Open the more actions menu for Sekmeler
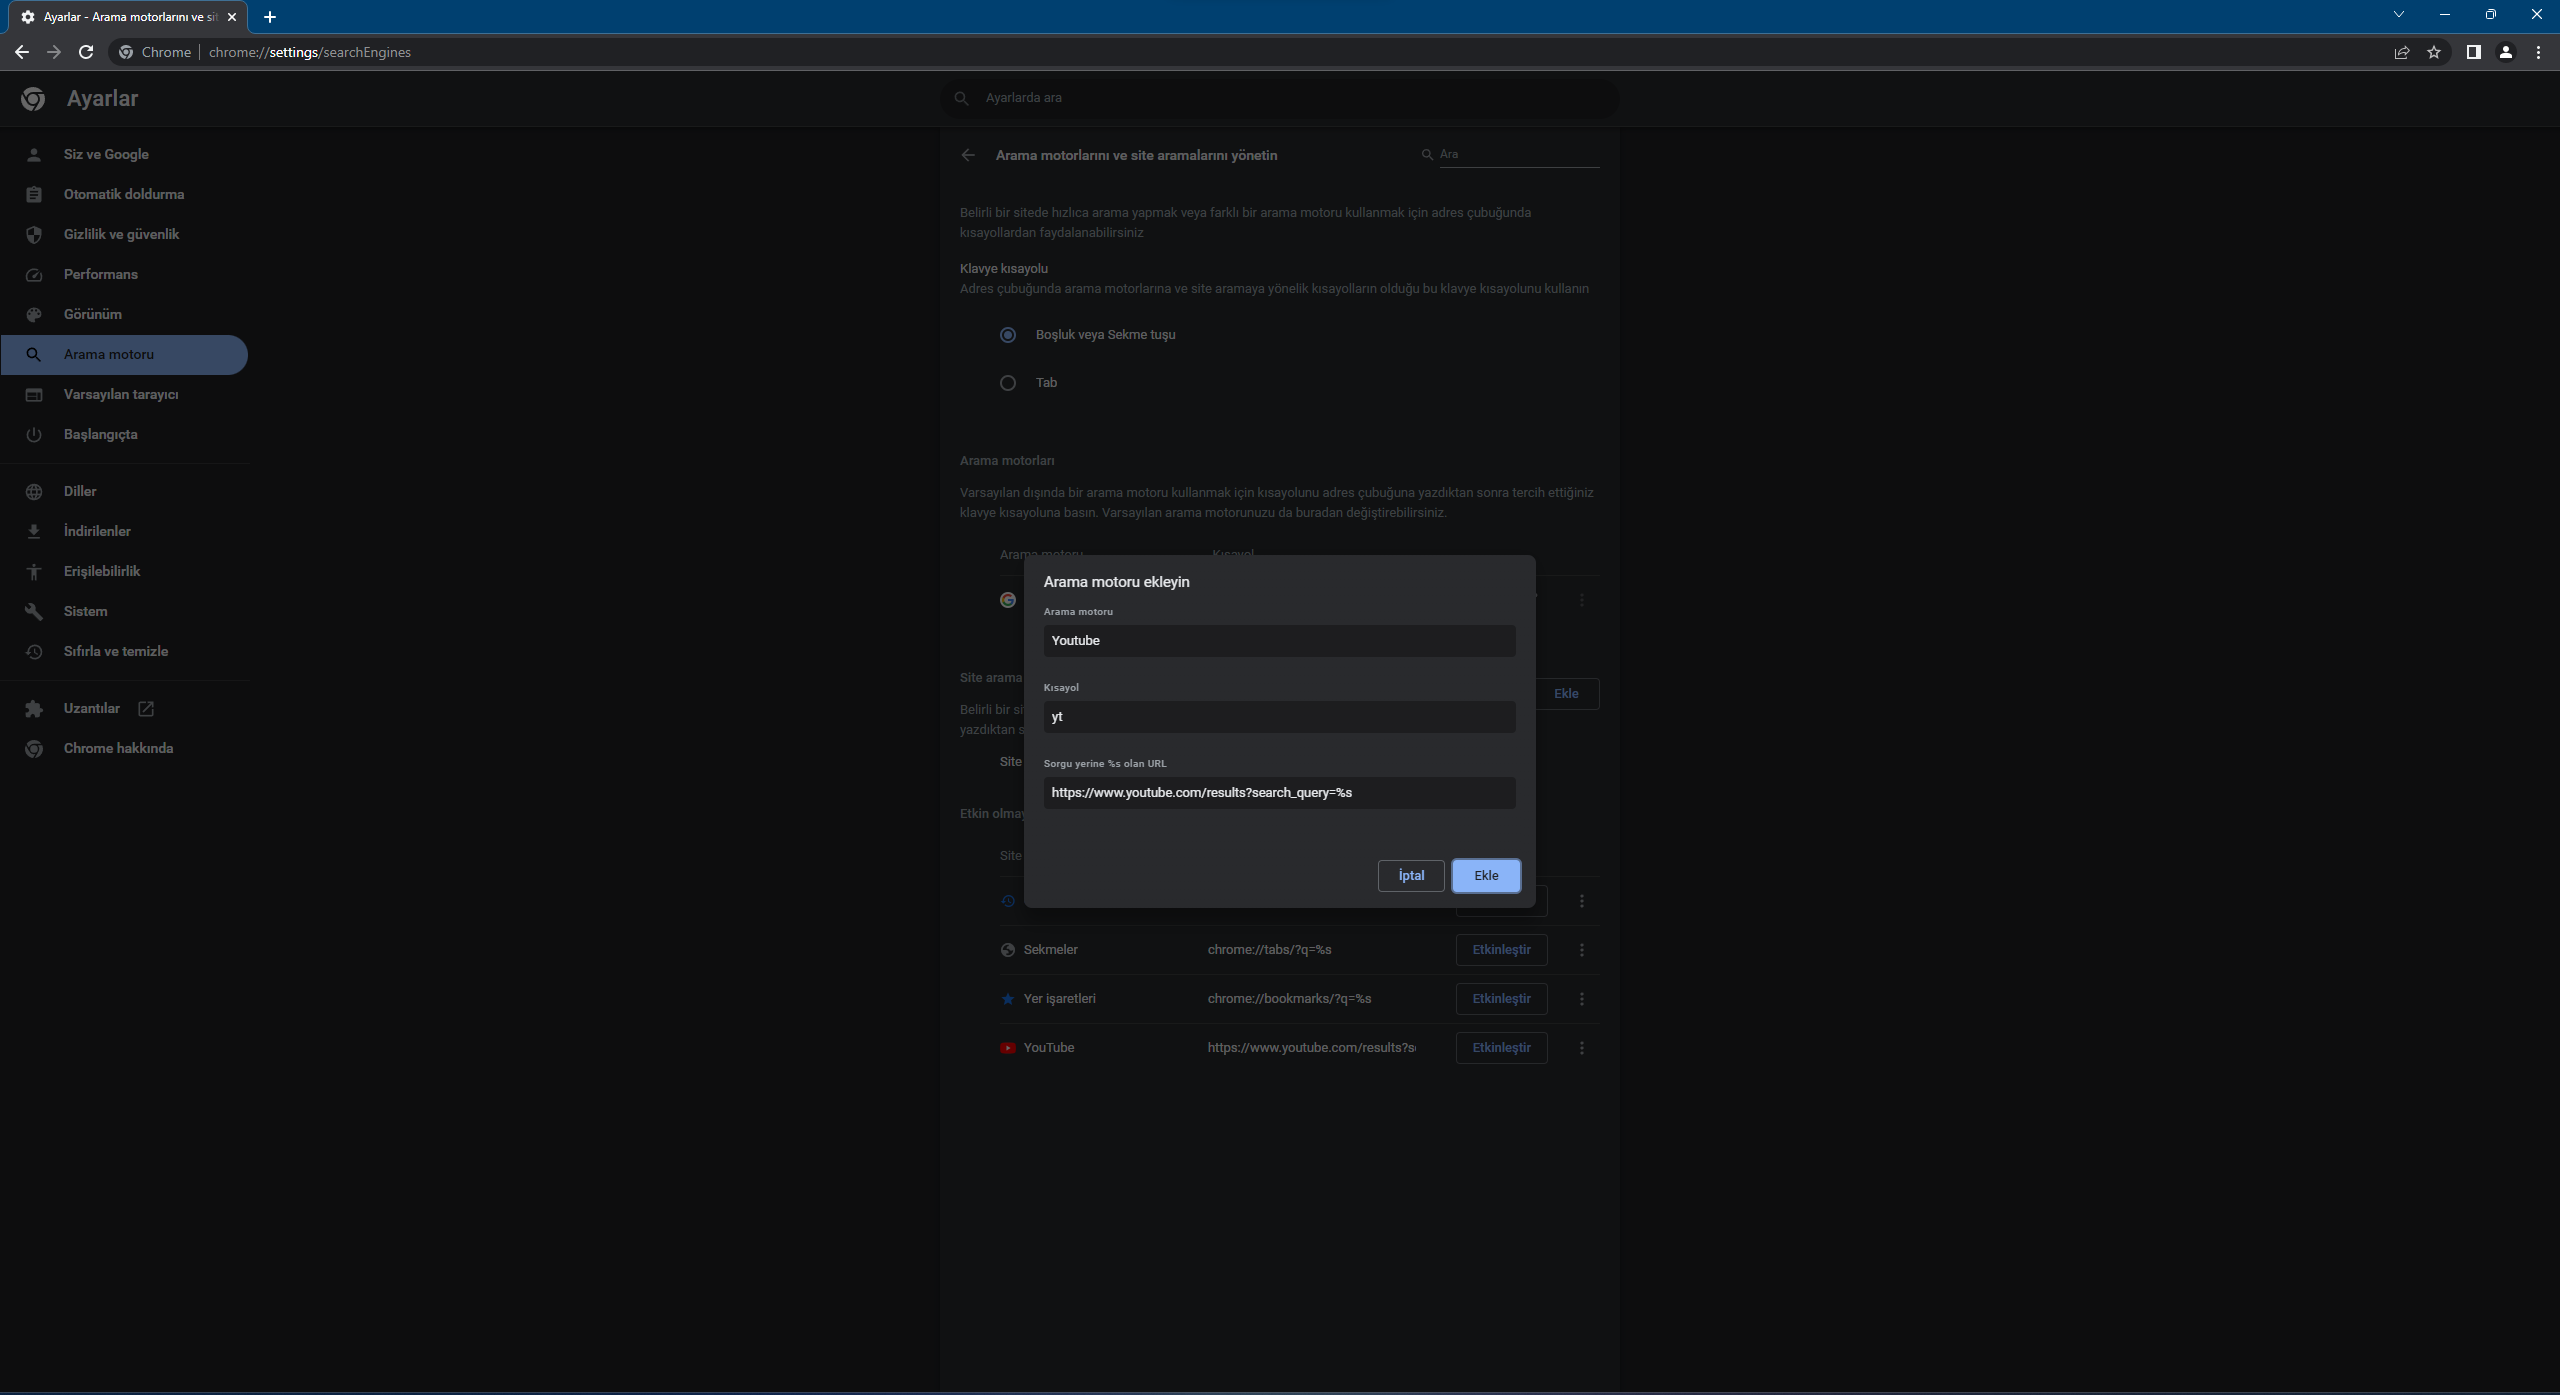This screenshot has width=2560, height=1395. (1581, 950)
